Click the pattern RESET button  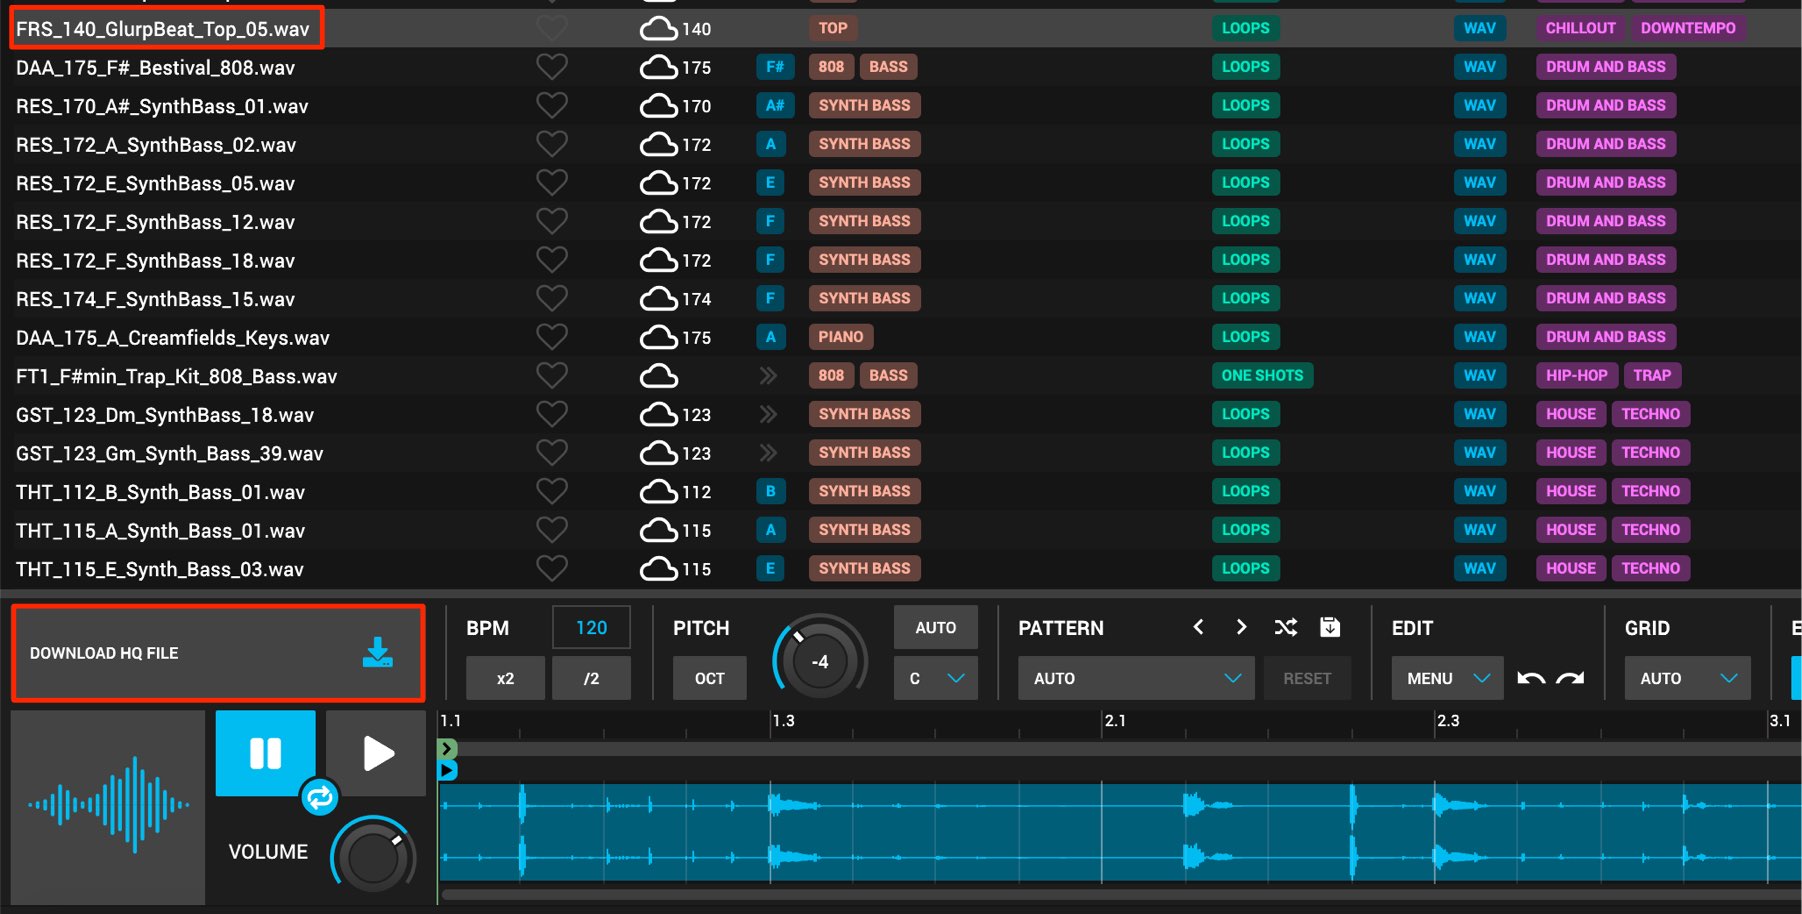1307,678
